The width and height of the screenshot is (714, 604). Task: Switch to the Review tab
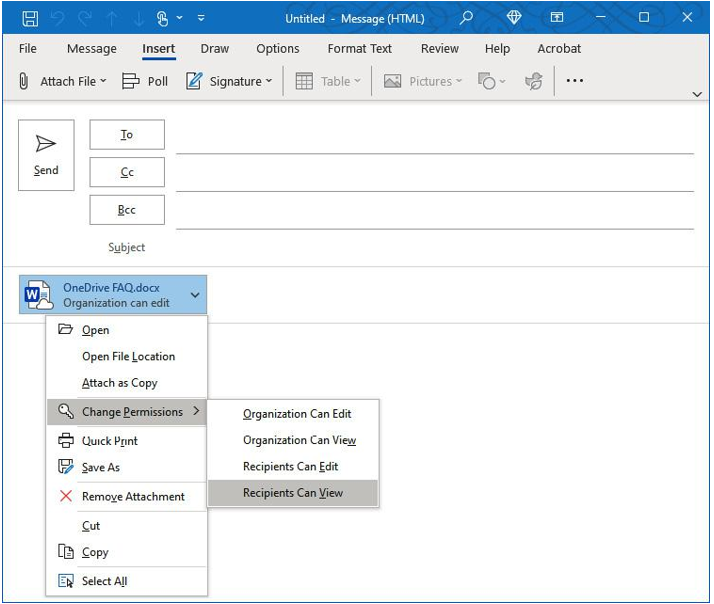(x=439, y=48)
